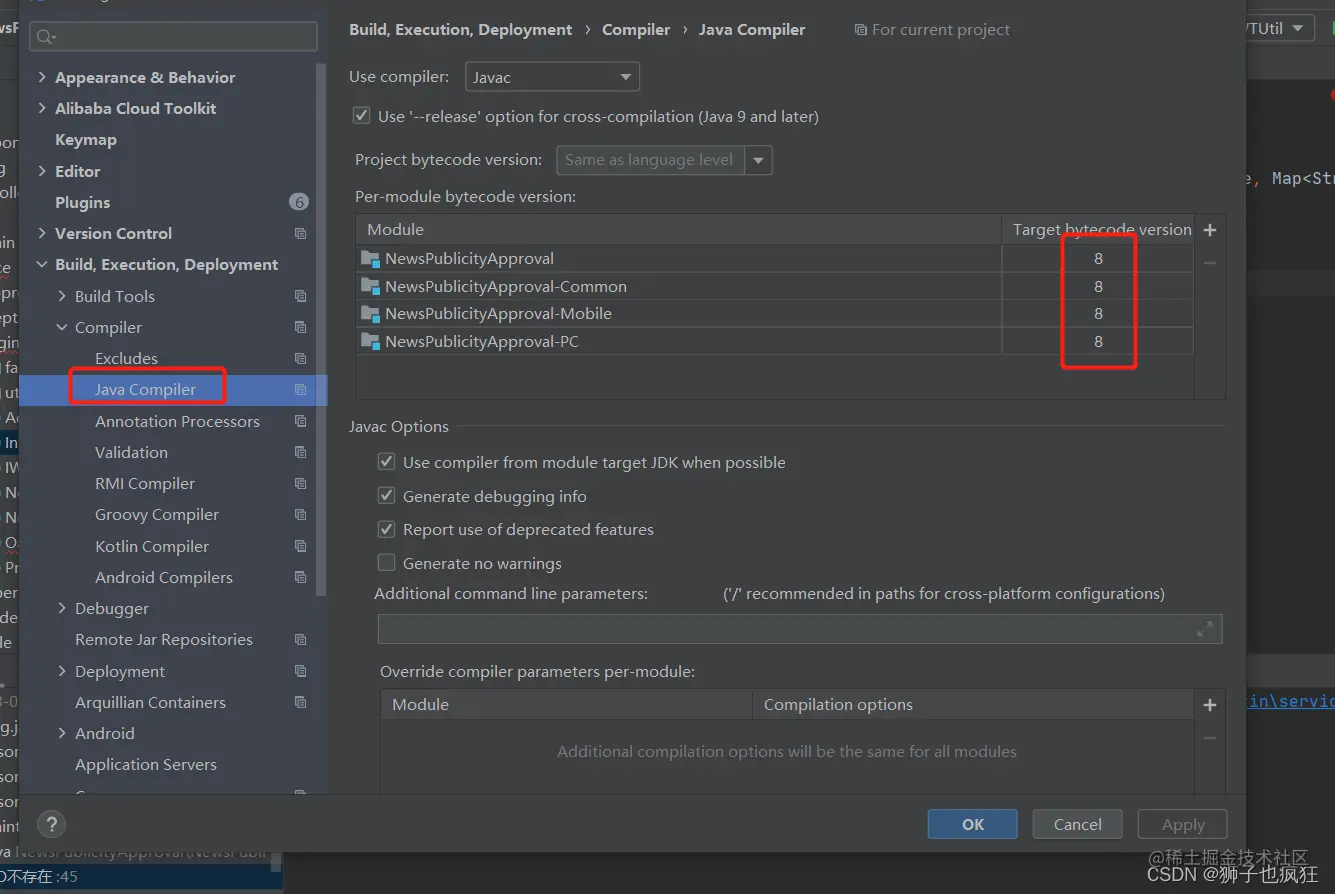The image size is (1335, 894).
Task: Click target version 8 for NewsPublicityApproval-Common
Action: pyautogui.click(x=1098, y=286)
